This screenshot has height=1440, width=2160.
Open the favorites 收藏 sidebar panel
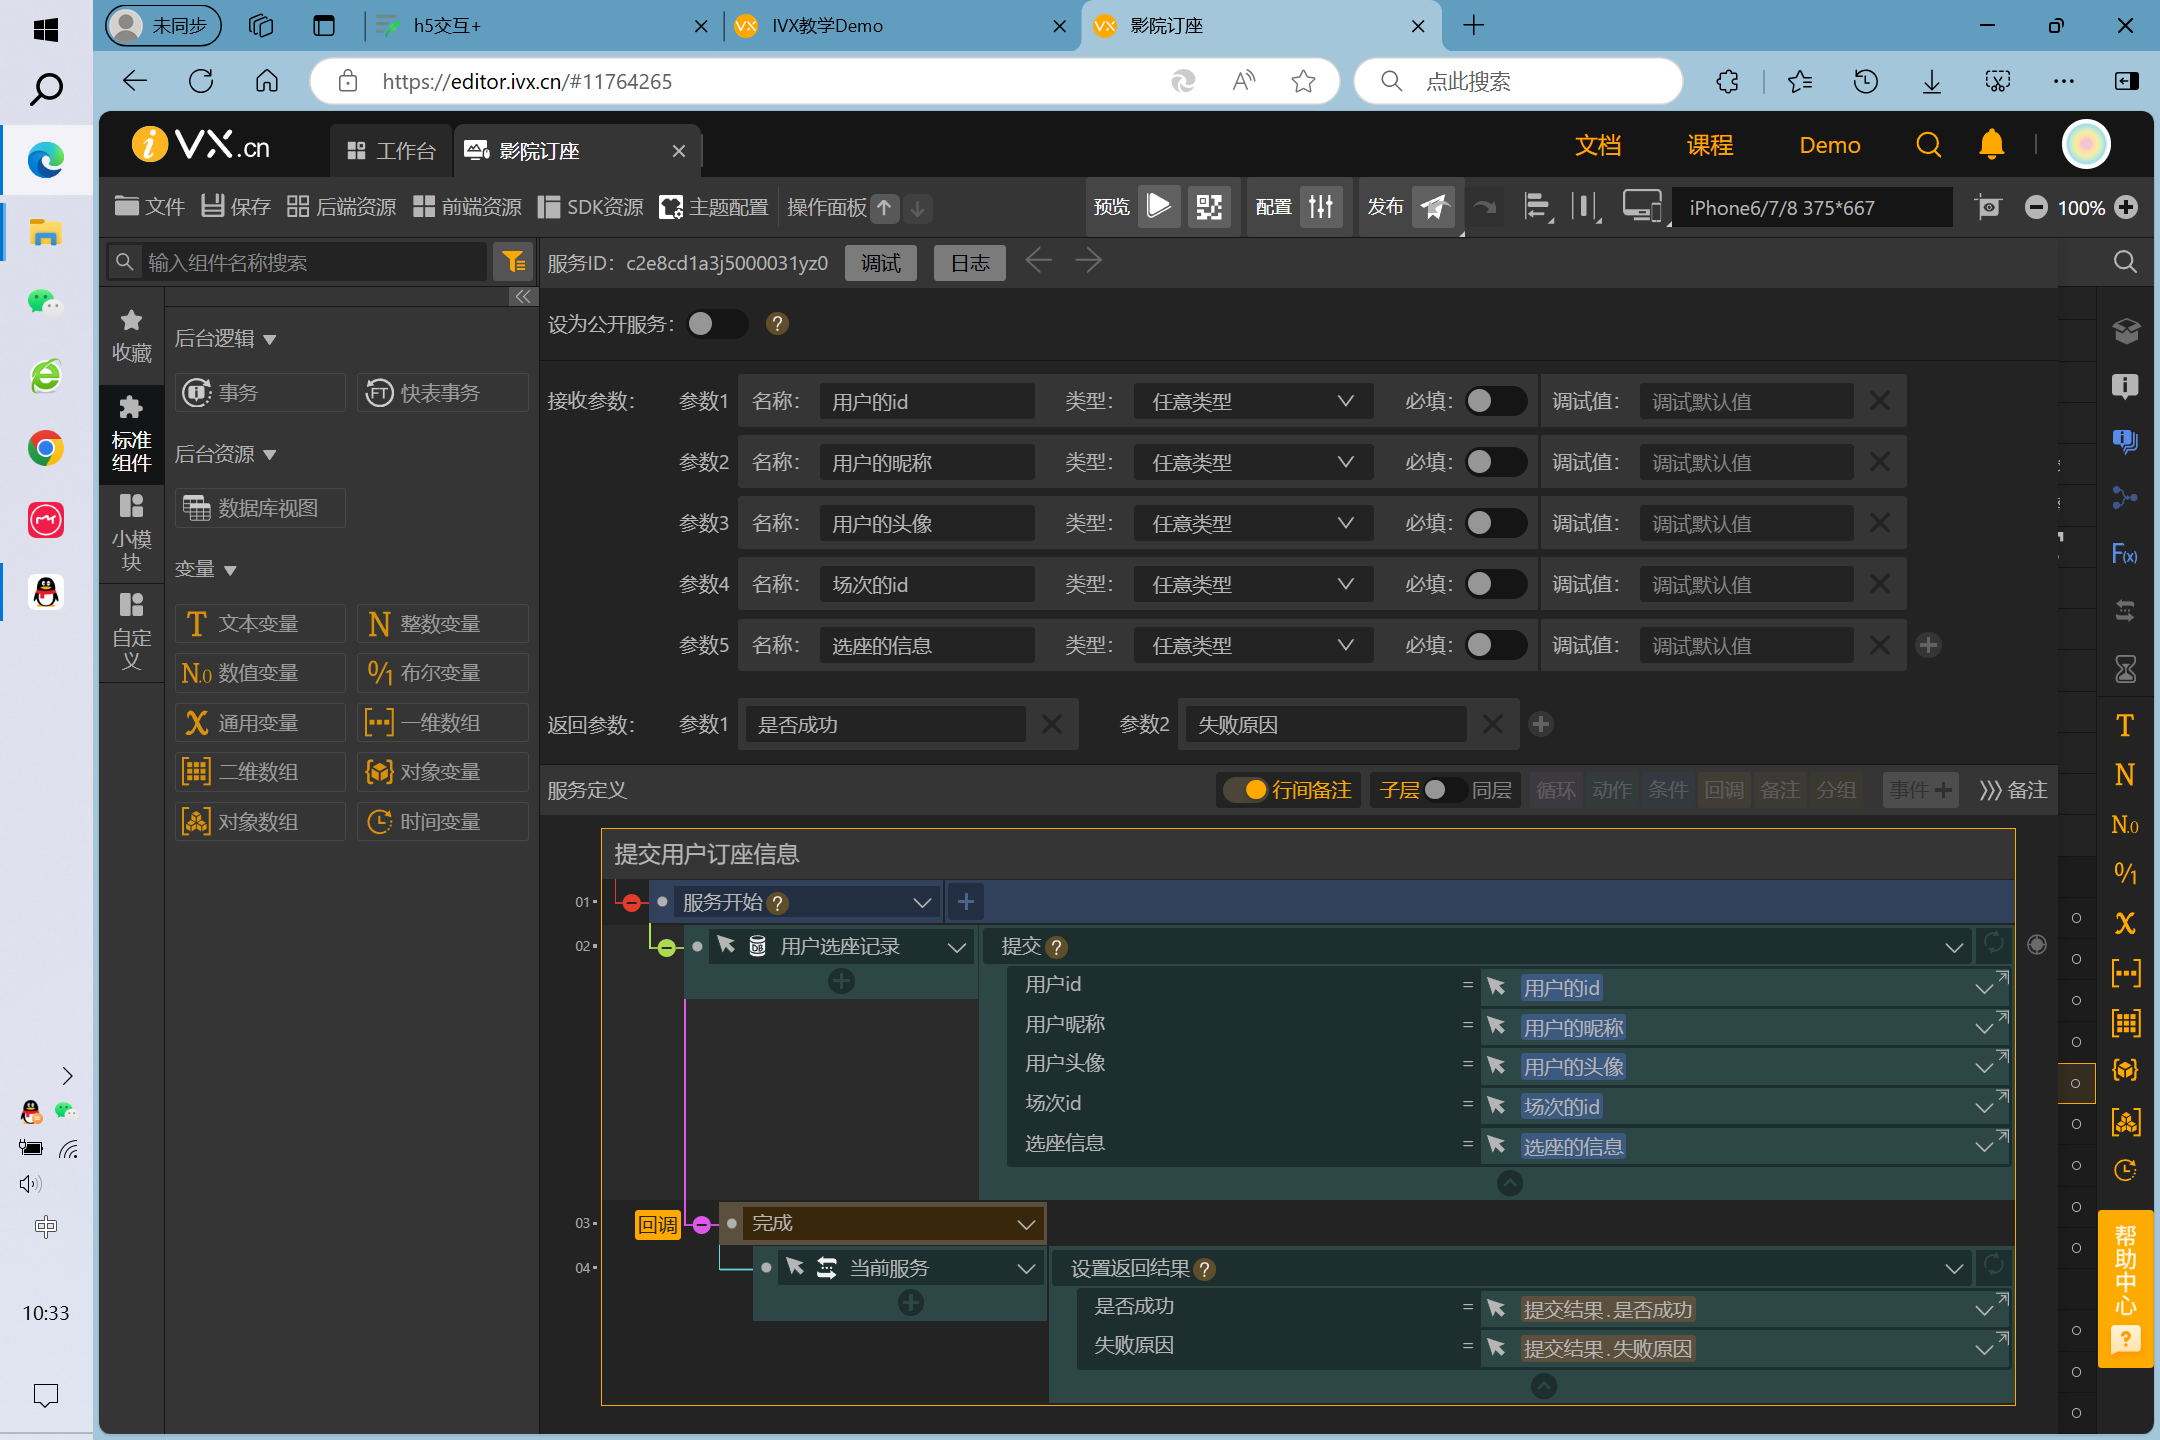coord(131,336)
